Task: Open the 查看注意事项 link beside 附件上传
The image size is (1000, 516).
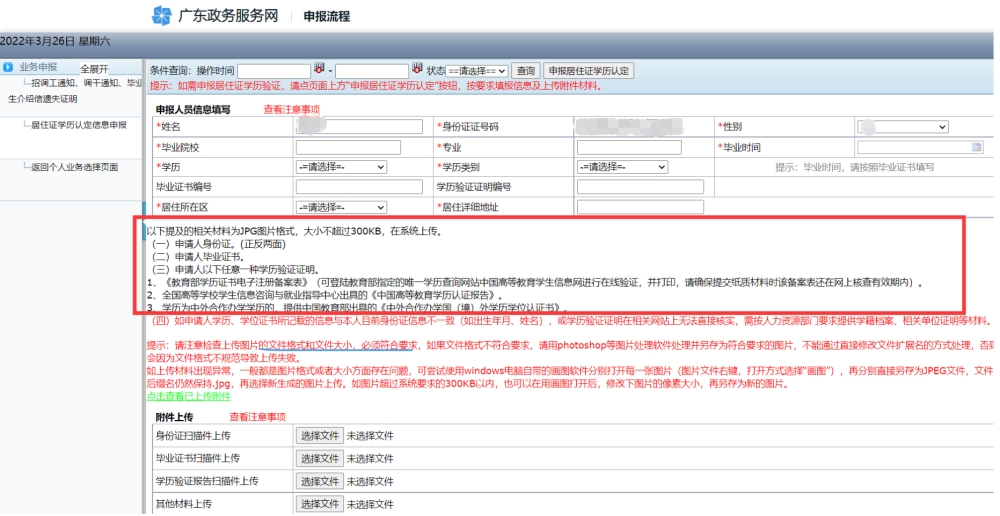Action: click(258, 416)
